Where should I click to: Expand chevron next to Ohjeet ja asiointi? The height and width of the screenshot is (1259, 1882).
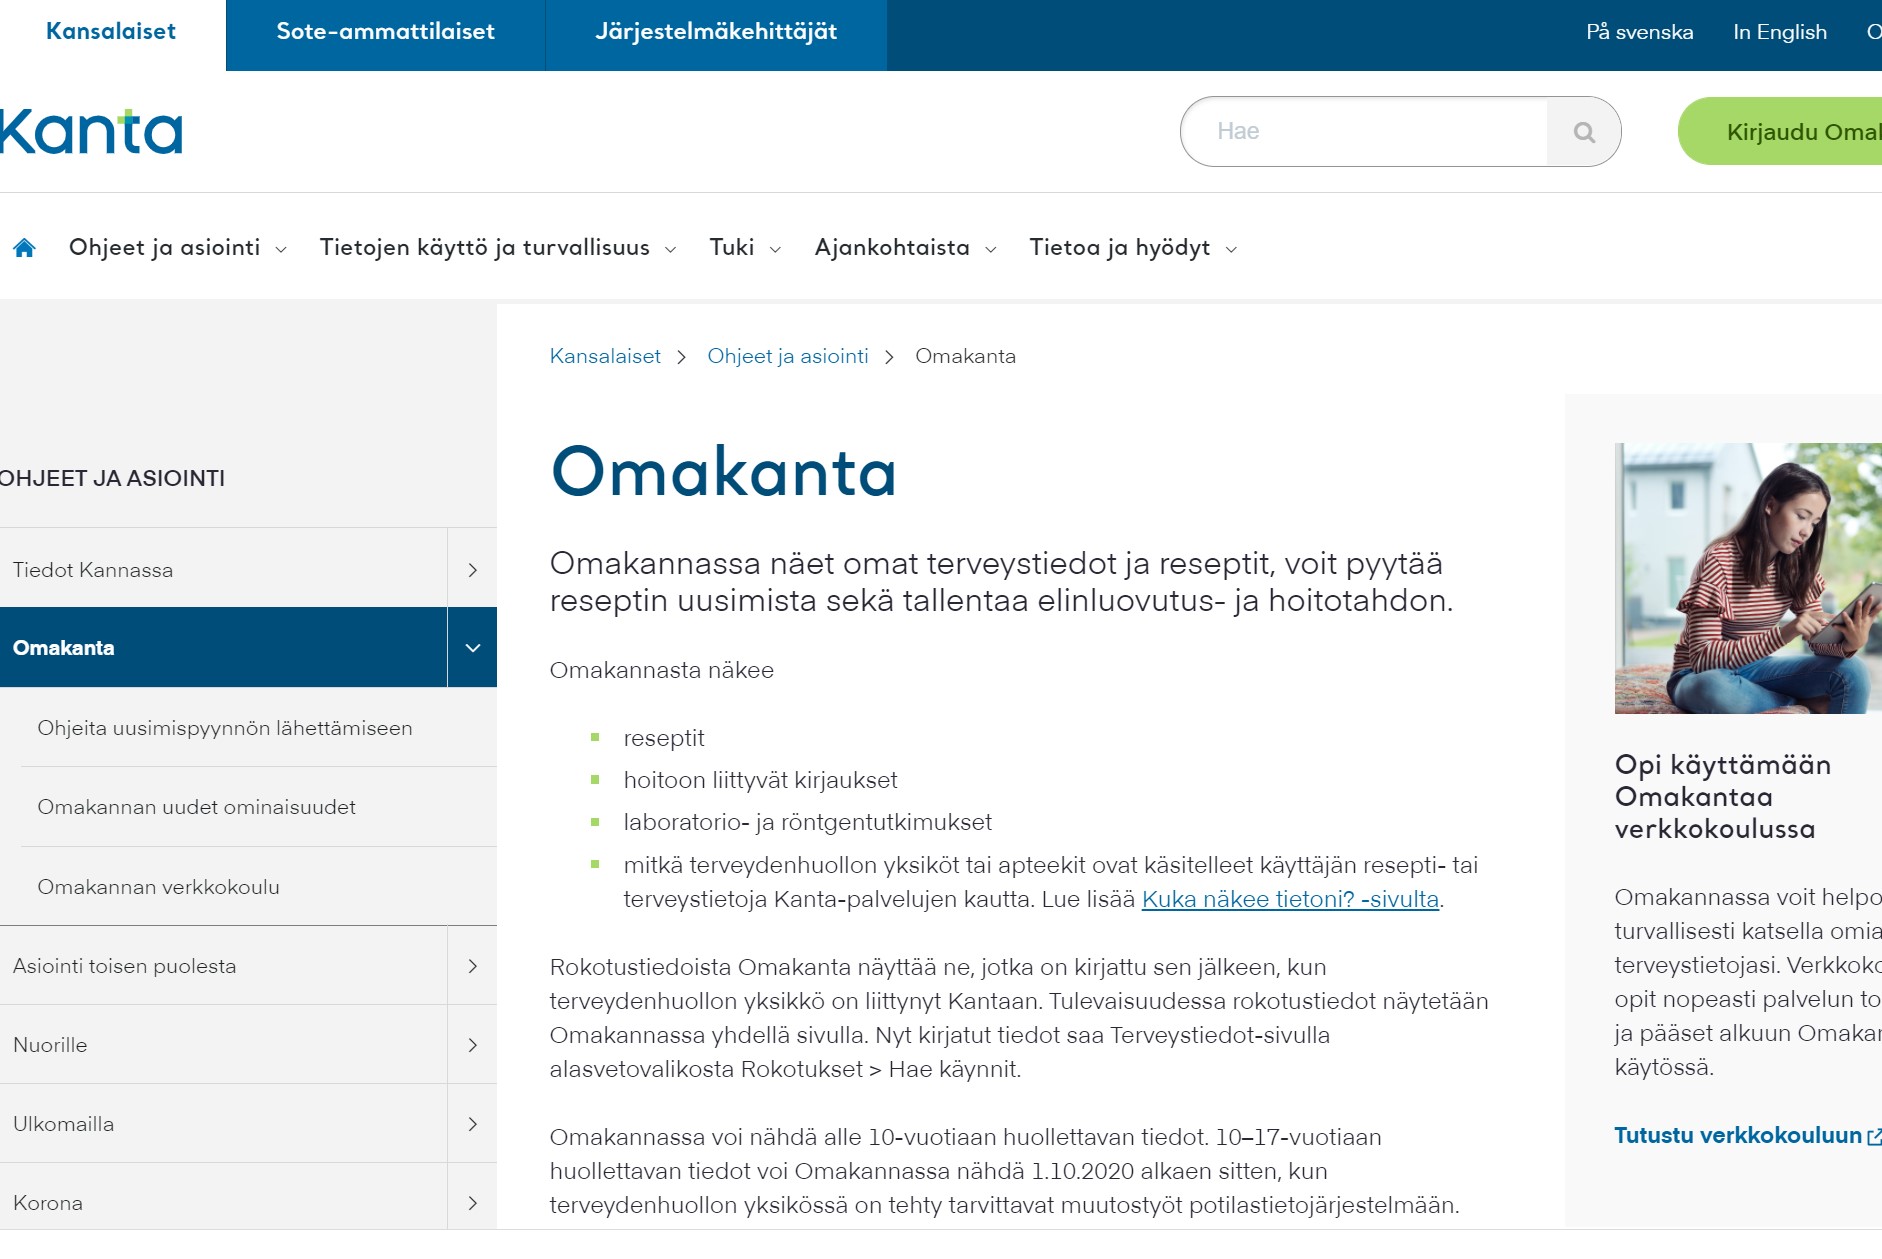pos(281,250)
